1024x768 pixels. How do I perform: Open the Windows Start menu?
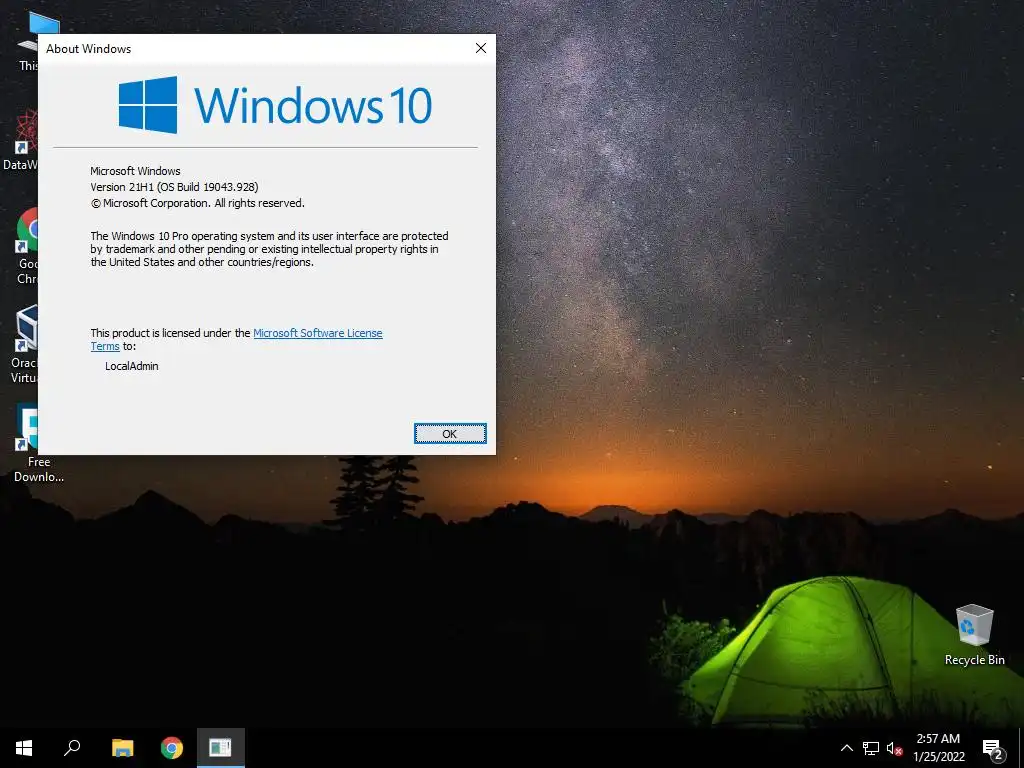click(x=24, y=748)
